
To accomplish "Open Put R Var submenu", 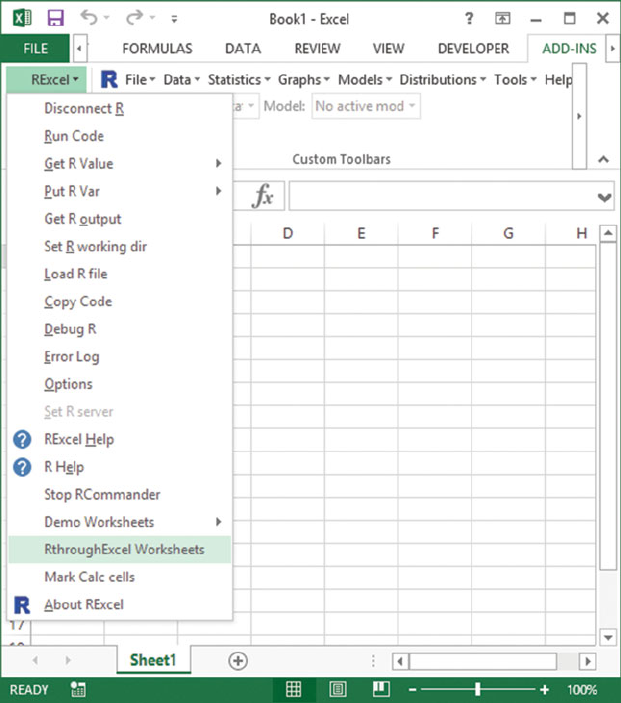I will coord(120,191).
